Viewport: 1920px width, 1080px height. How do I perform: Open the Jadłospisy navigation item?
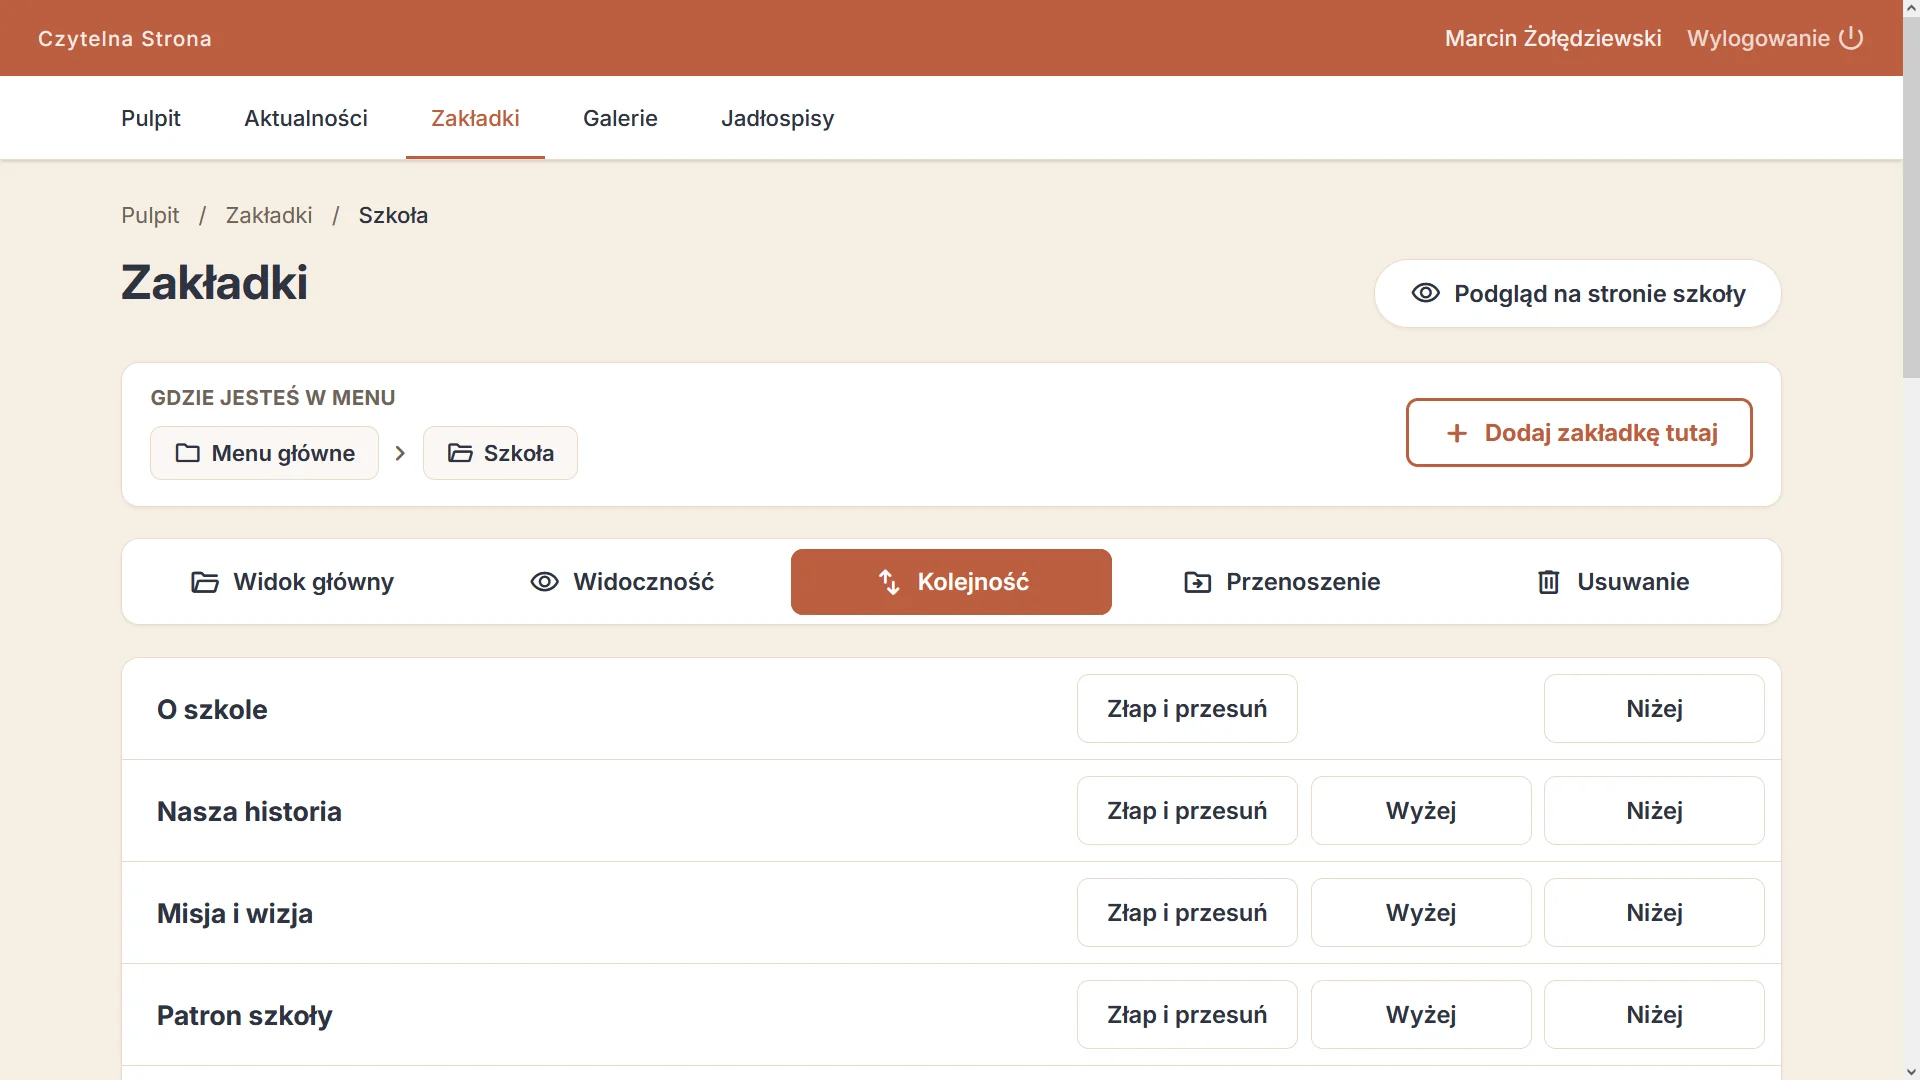pyautogui.click(x=778, y=118)
